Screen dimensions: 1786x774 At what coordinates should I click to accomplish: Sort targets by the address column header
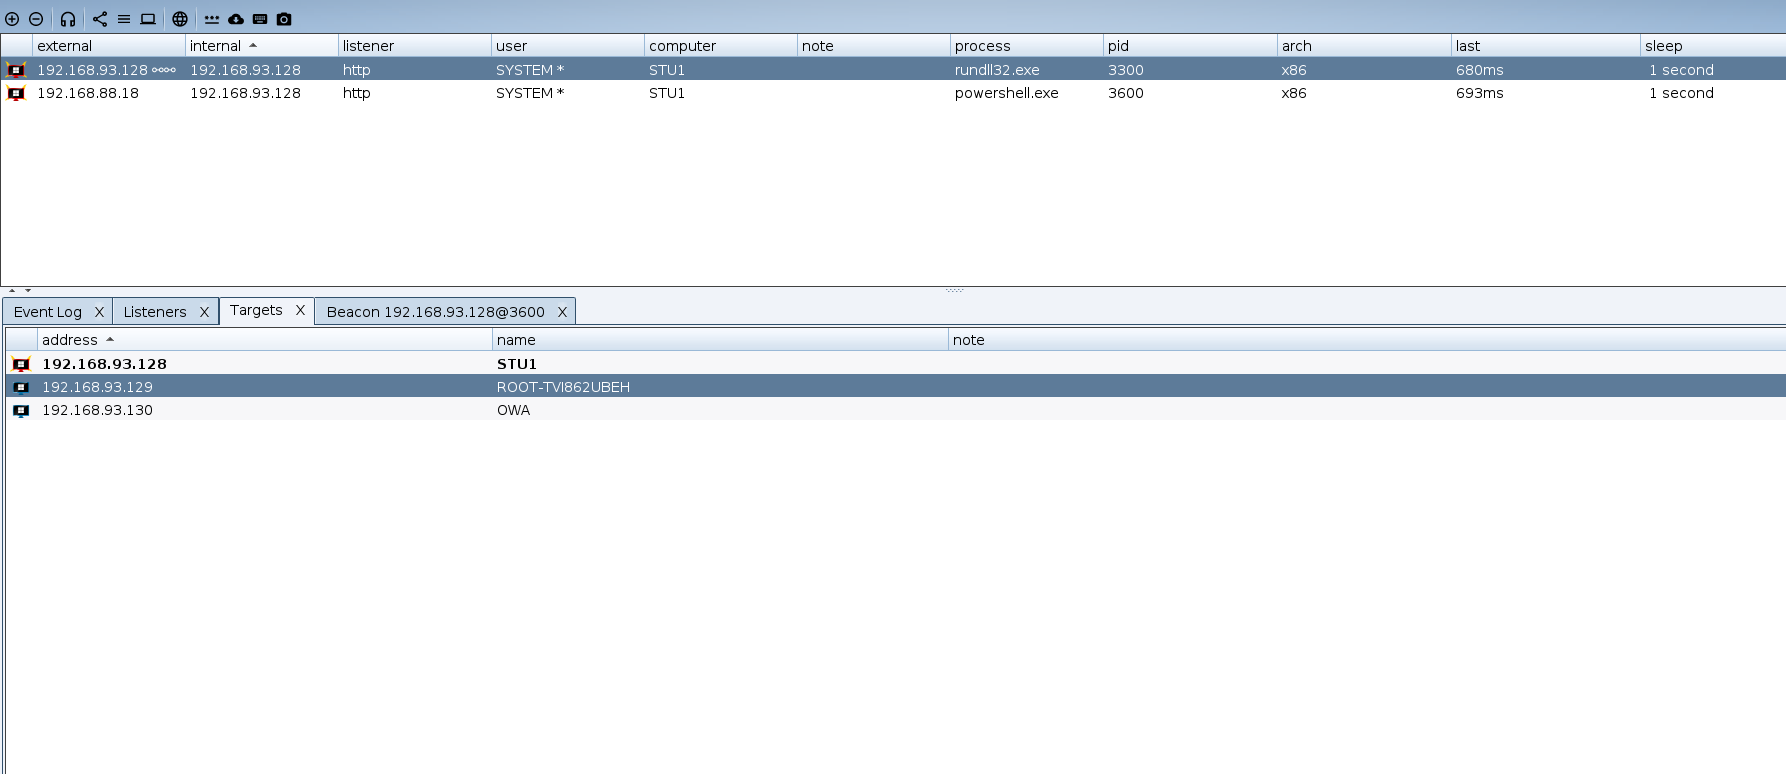tap(70, 340)
